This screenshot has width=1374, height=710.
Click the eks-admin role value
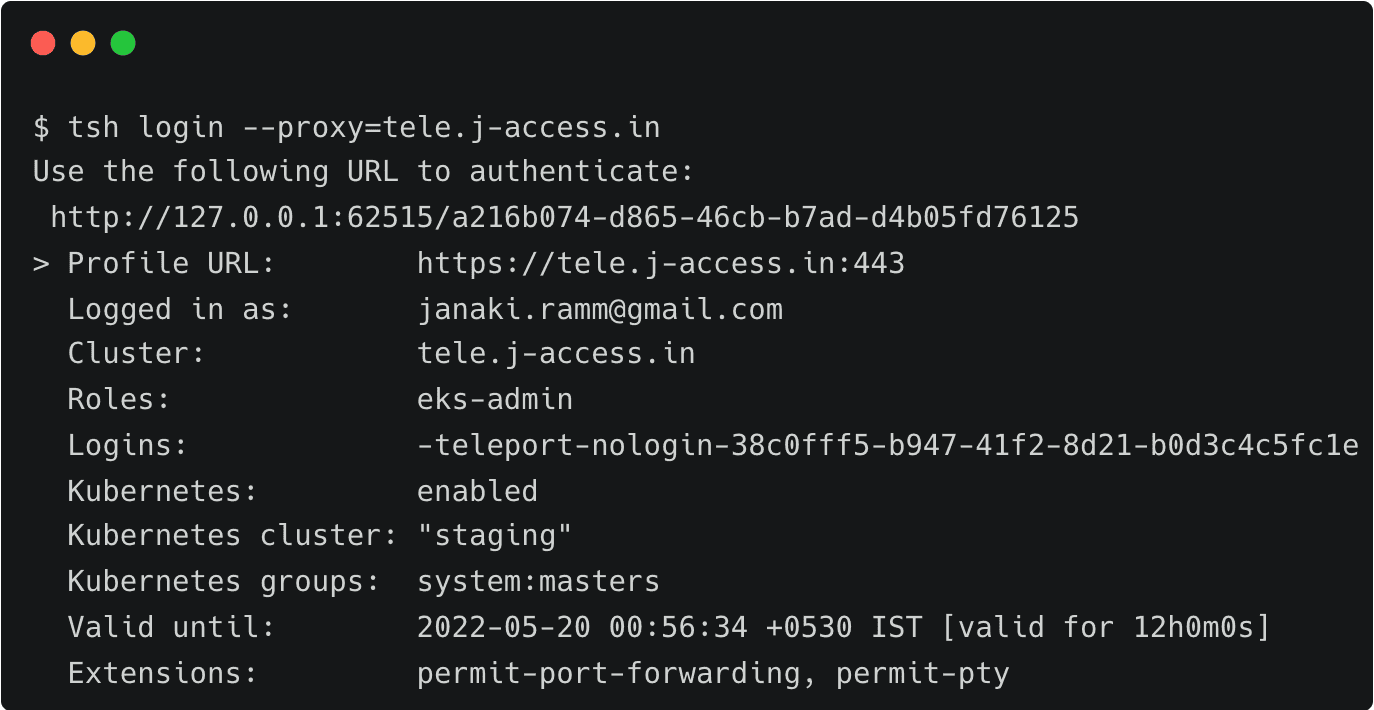(495, 400)
